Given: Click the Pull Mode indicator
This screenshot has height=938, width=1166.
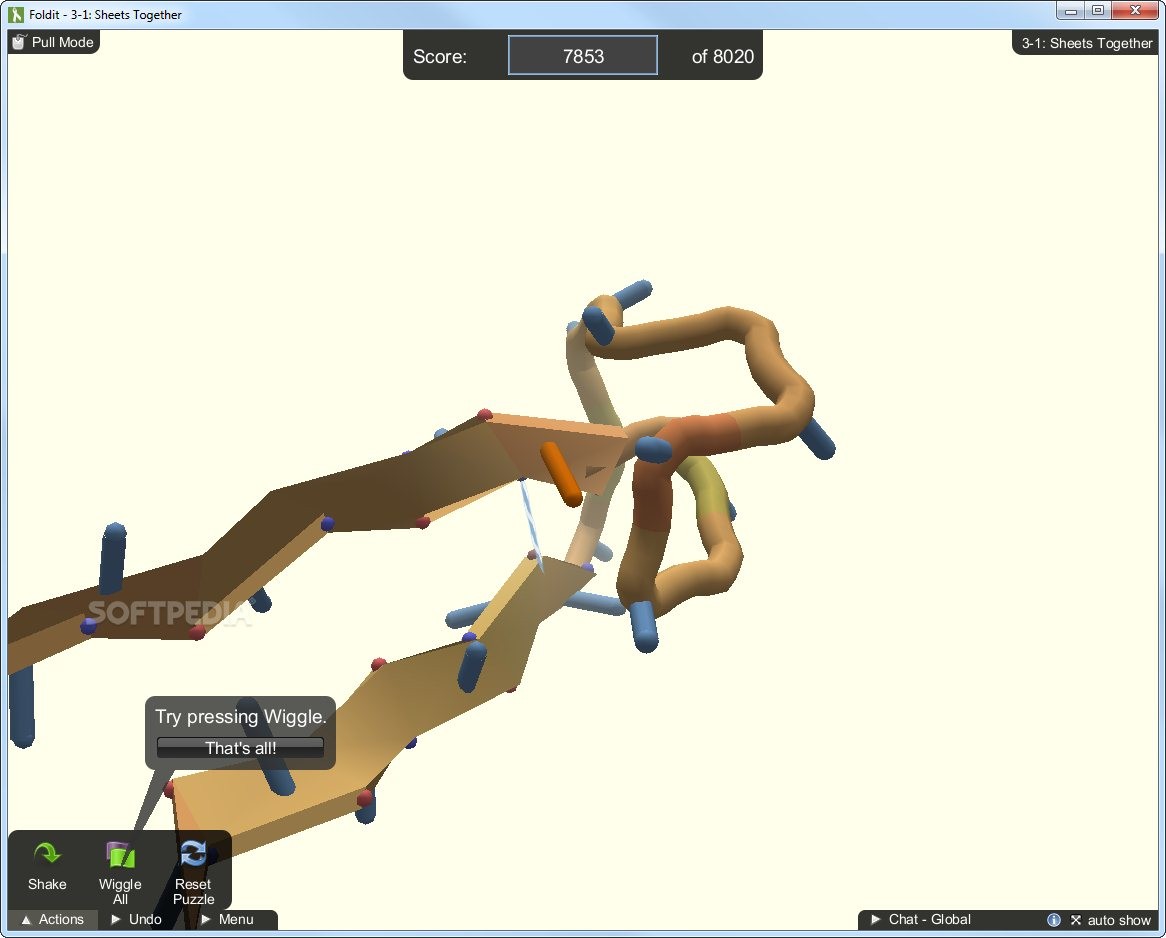Looking at the screenshot, I should pyautogui.click(x=54, y=42).
